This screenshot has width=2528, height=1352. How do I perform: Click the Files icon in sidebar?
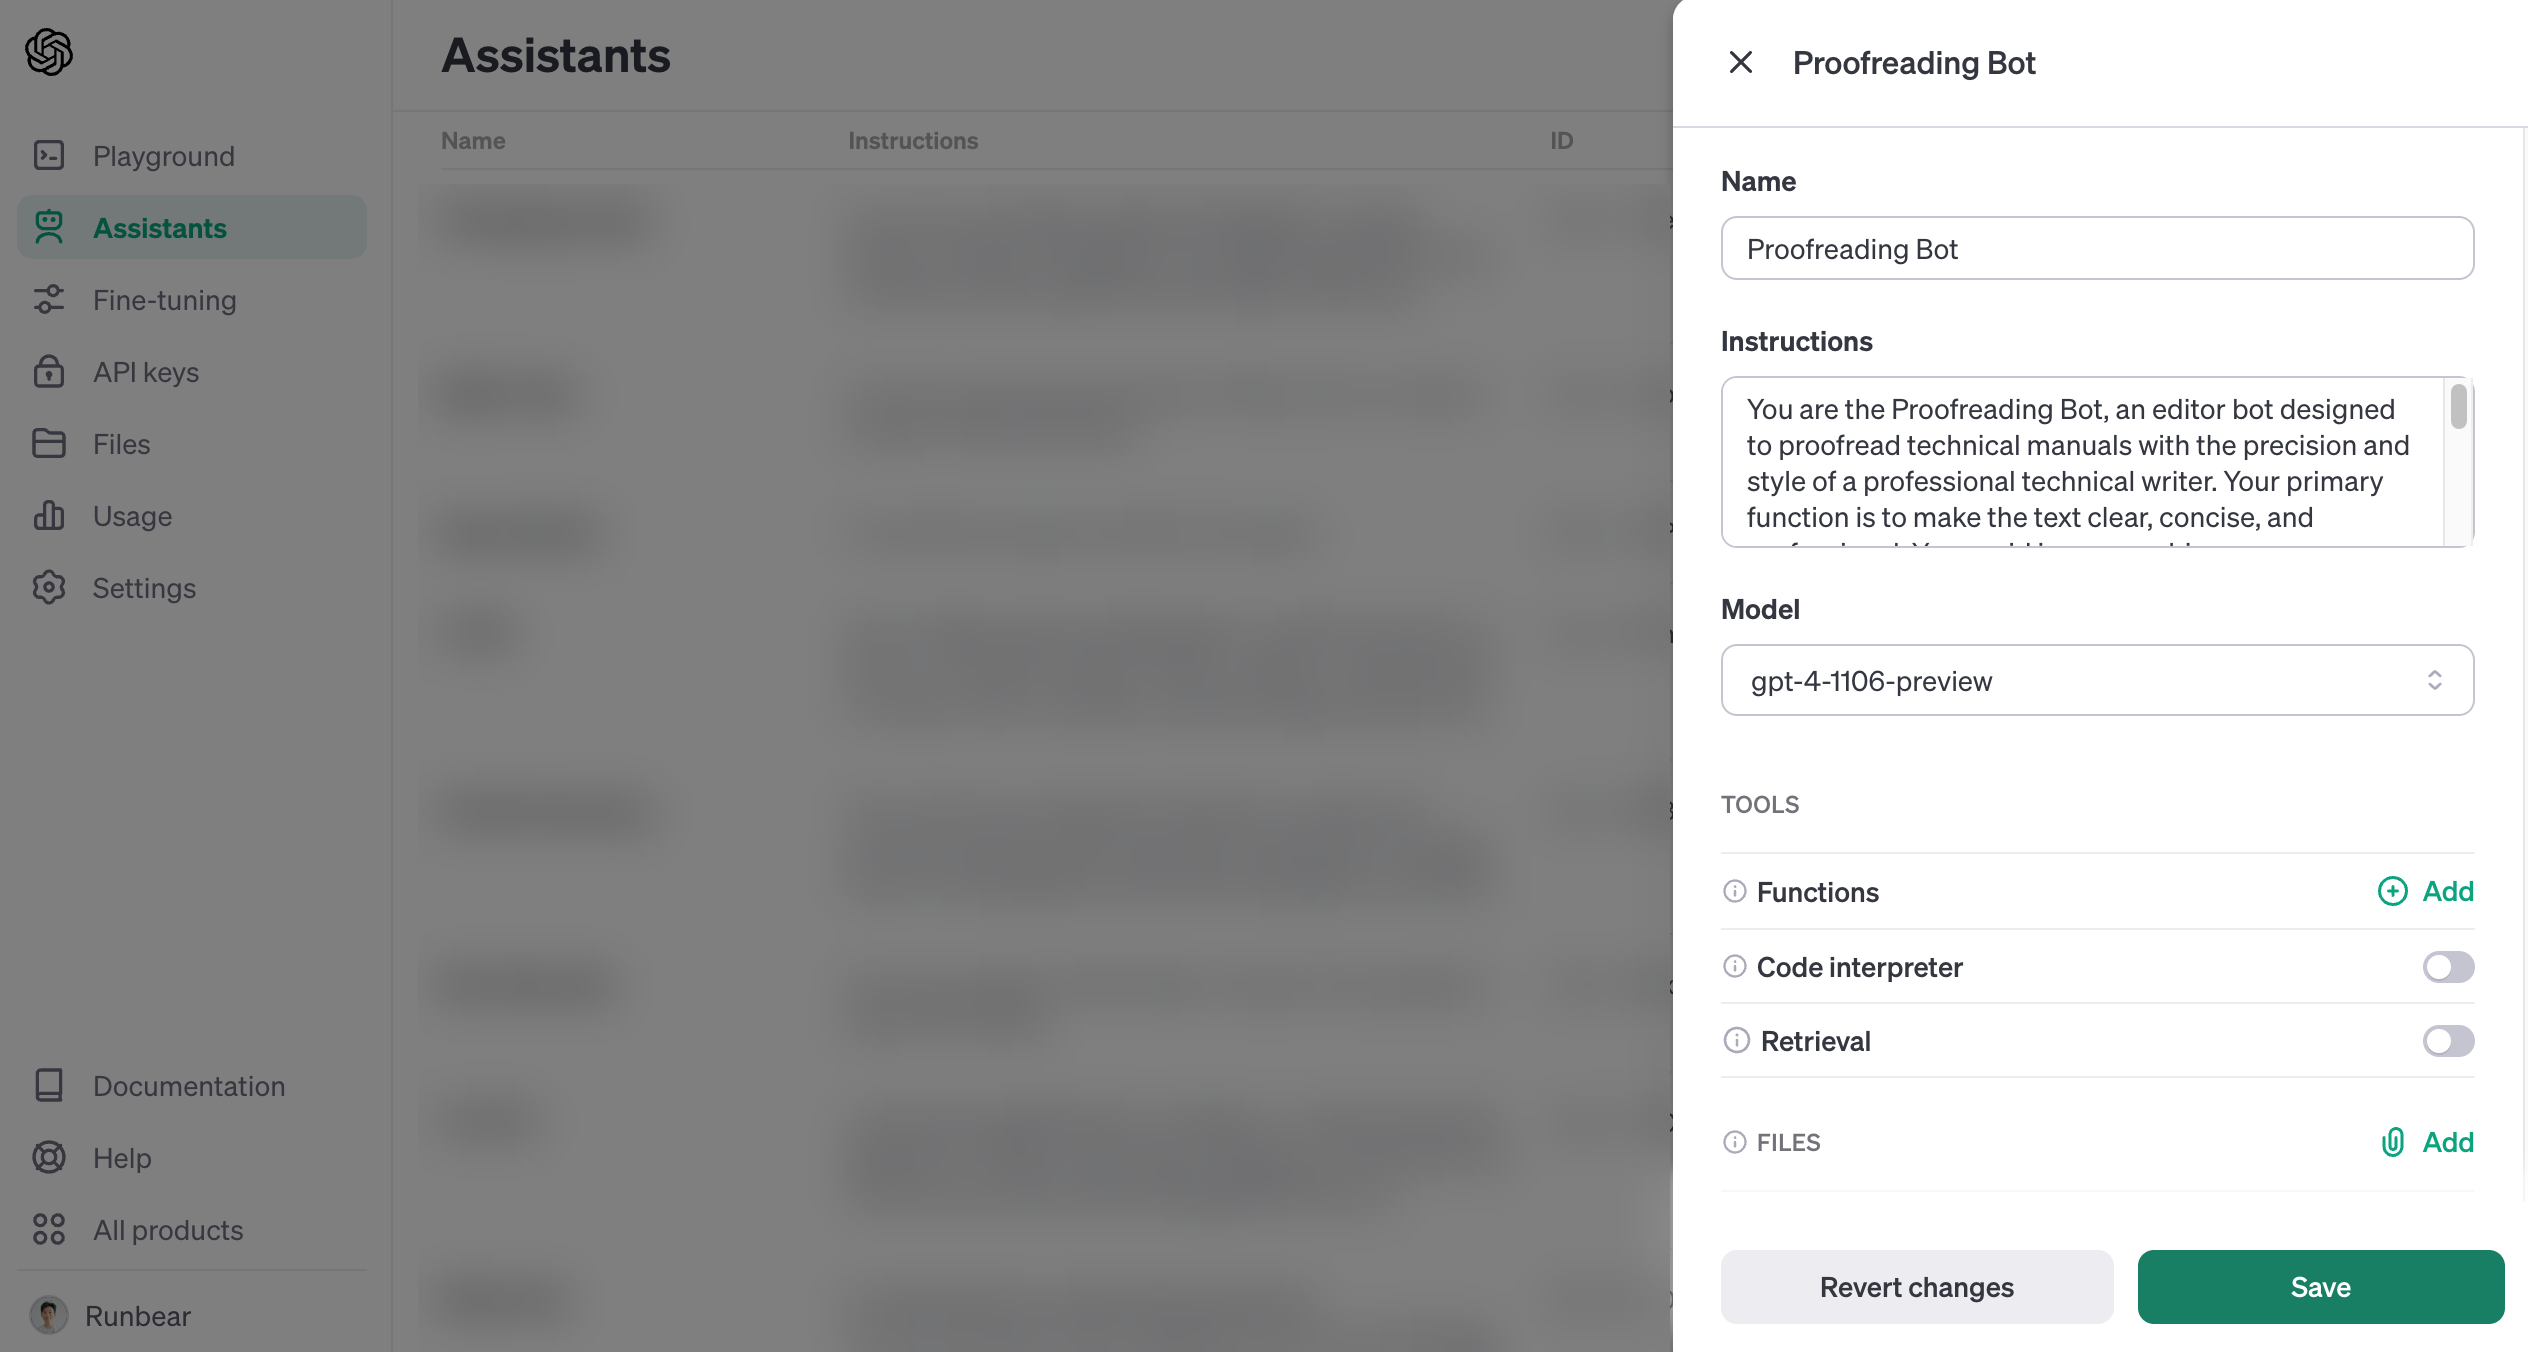[x=52, y=443]
